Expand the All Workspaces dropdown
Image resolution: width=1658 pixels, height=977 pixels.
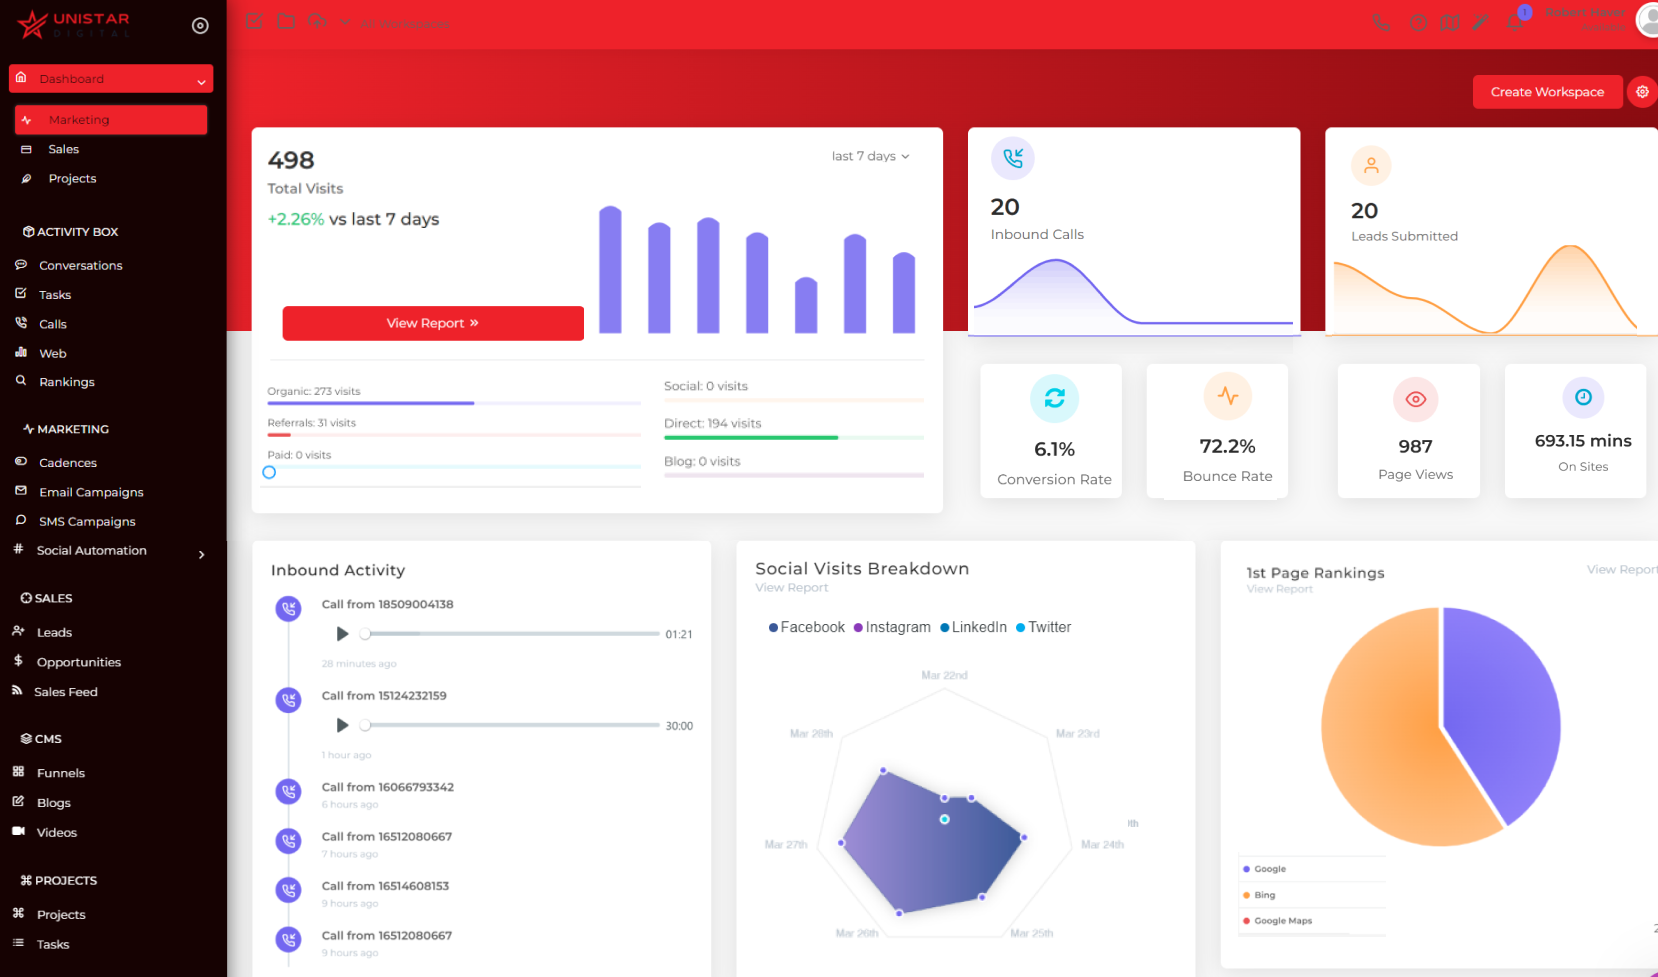396,22
